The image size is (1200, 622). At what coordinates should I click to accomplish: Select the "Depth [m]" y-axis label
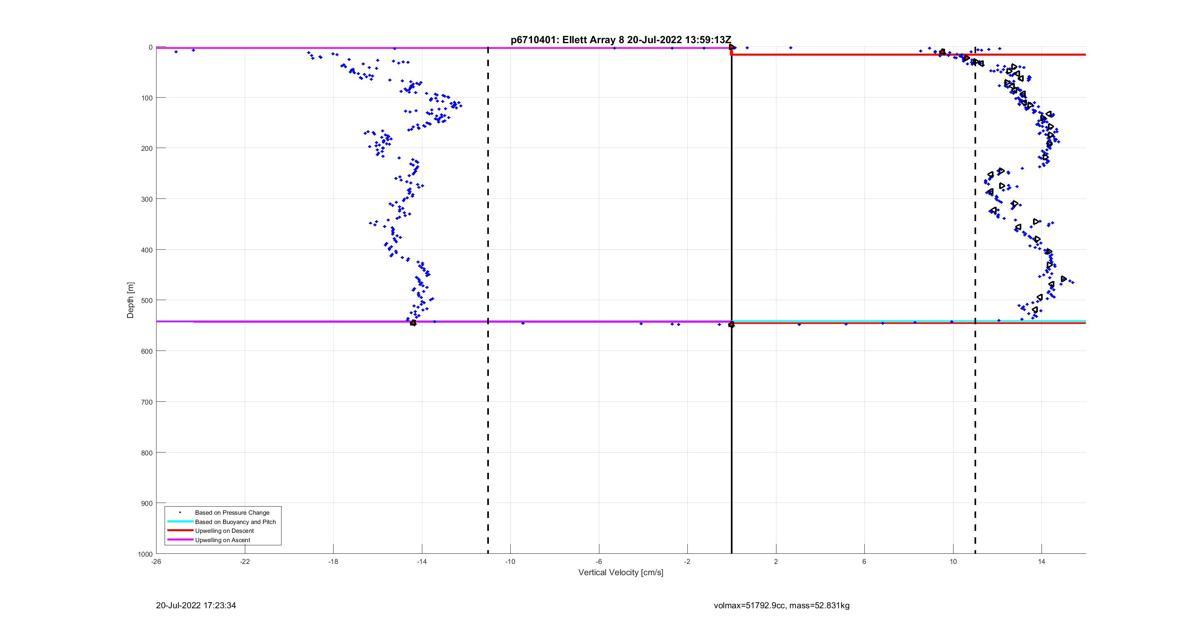[130, 300]
